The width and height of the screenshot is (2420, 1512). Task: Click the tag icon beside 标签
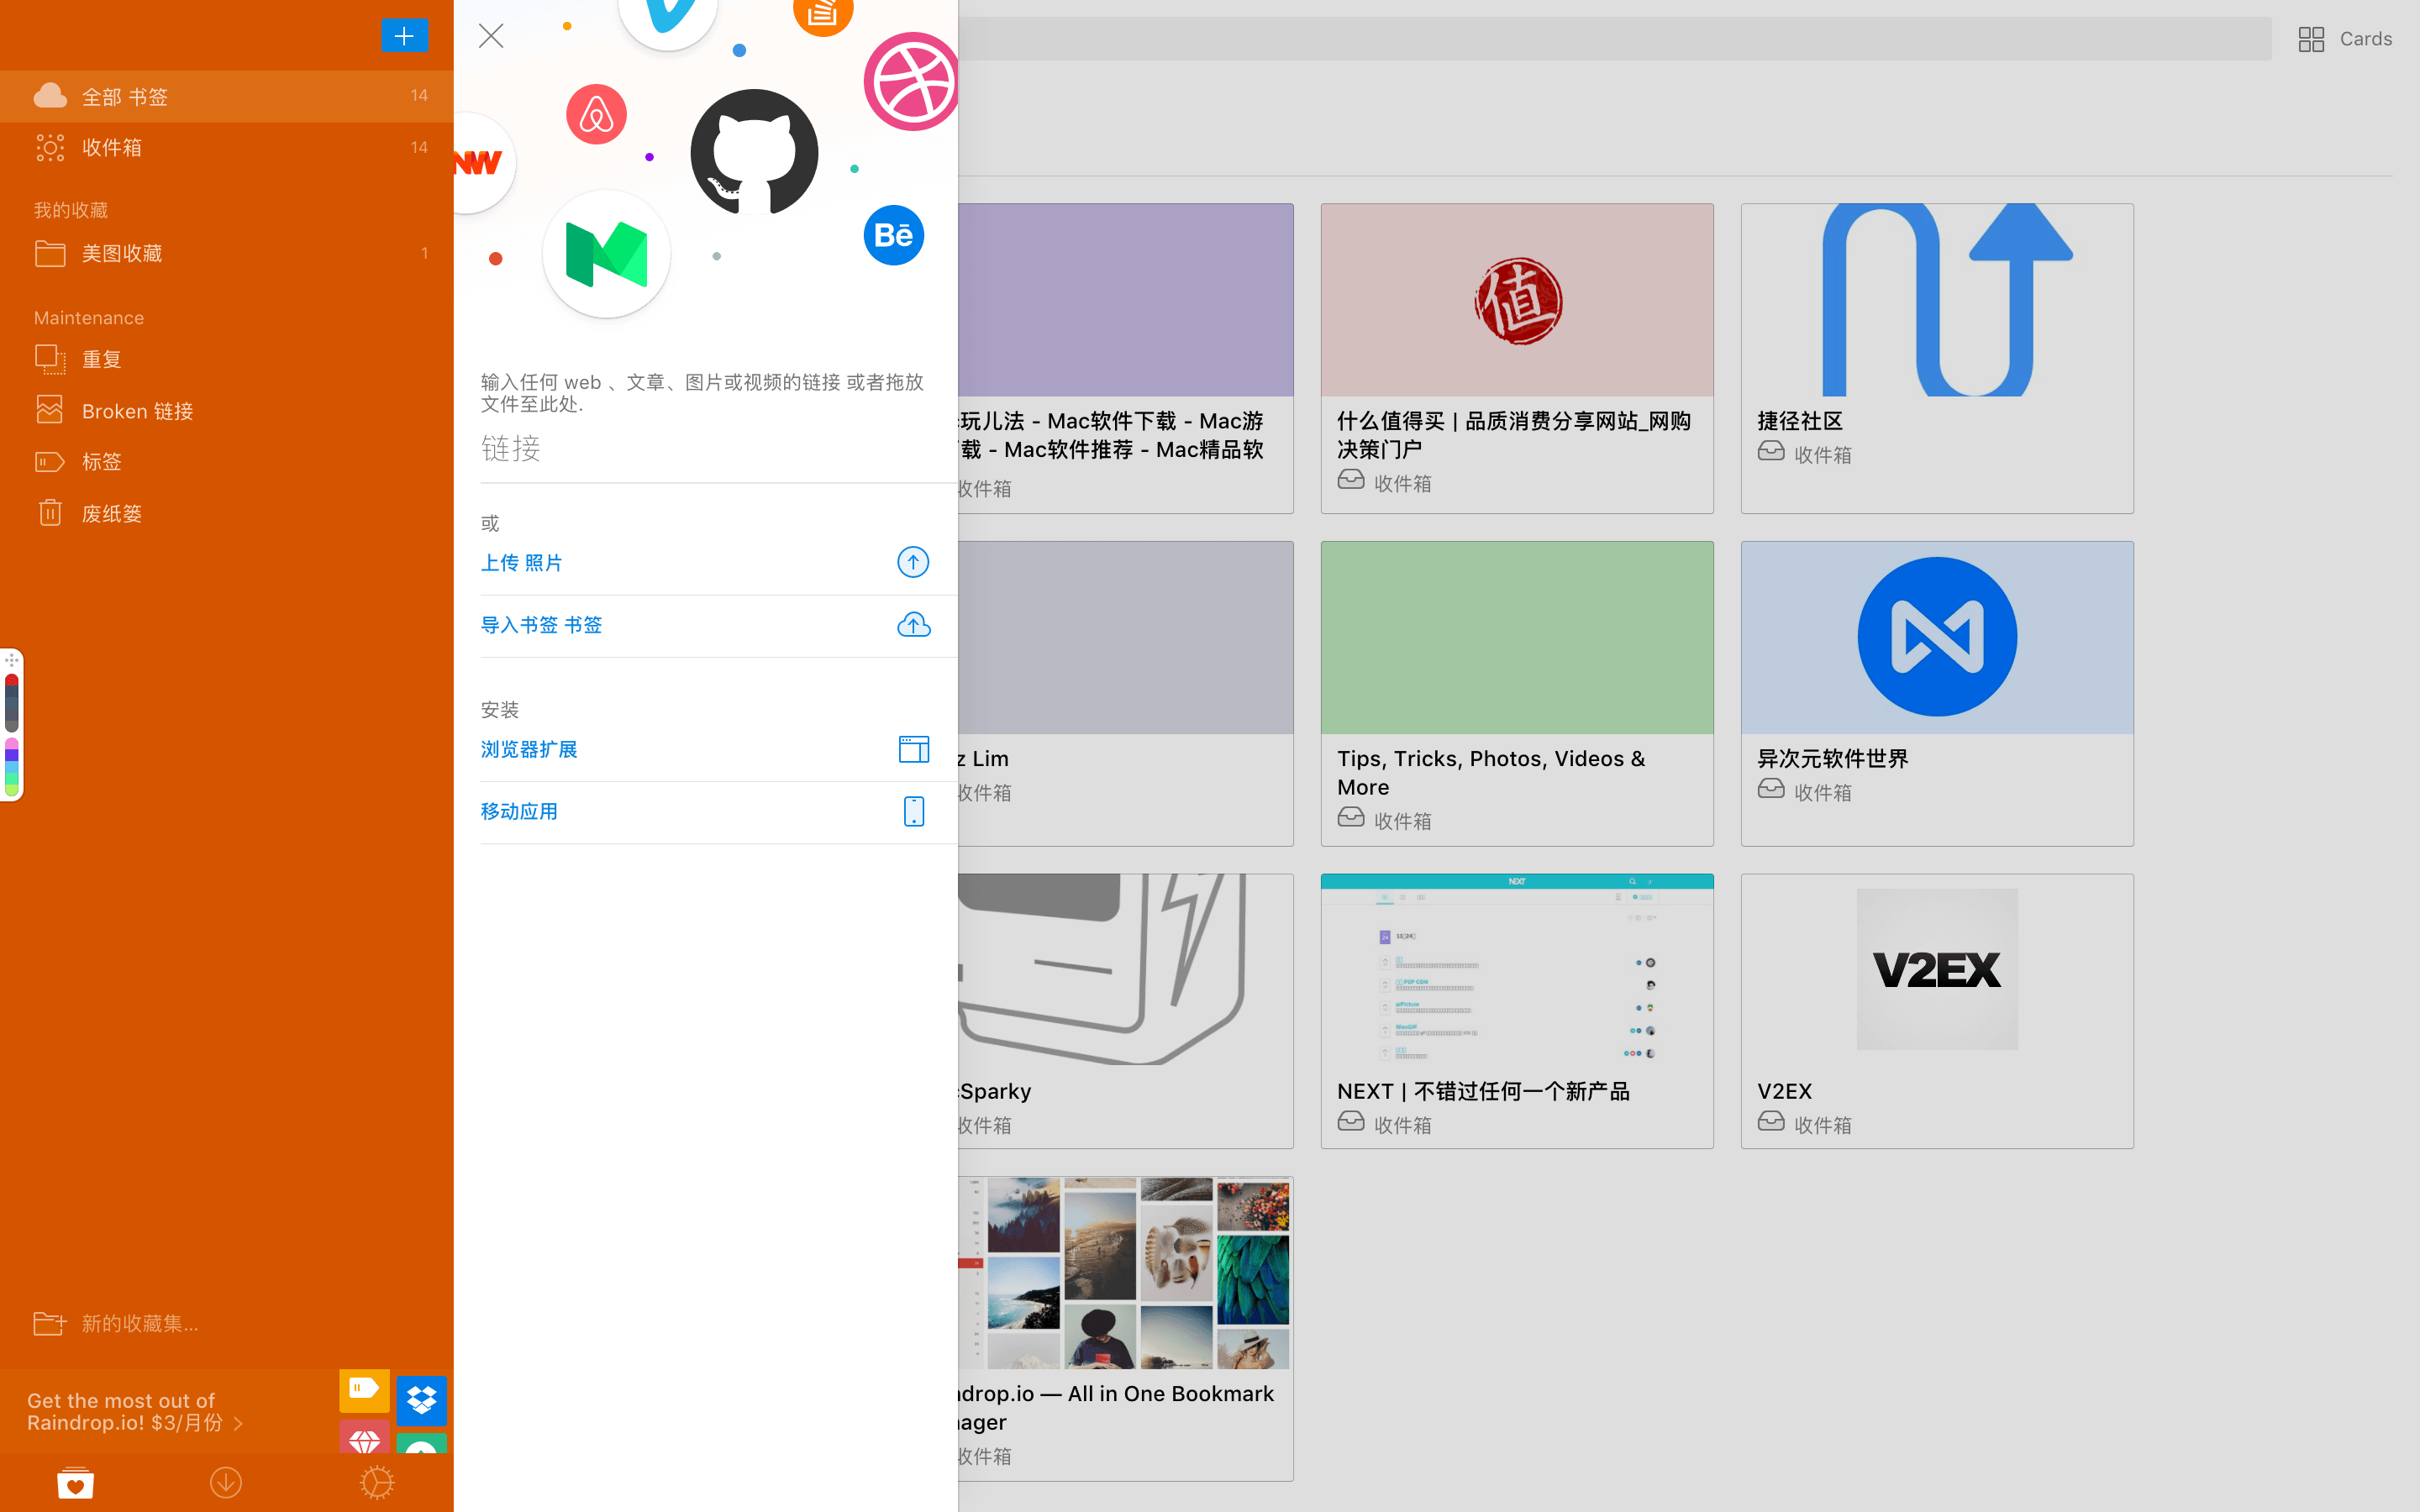(50, 462)
